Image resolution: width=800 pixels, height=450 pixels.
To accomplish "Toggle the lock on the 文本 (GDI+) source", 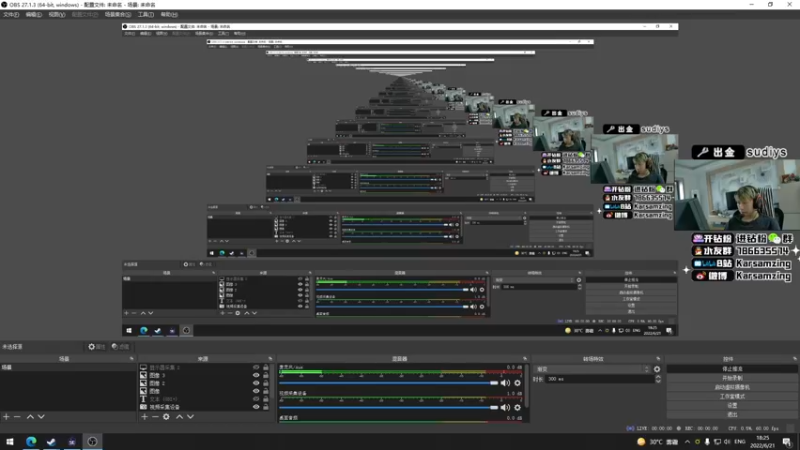I will (x=266, y=399).
